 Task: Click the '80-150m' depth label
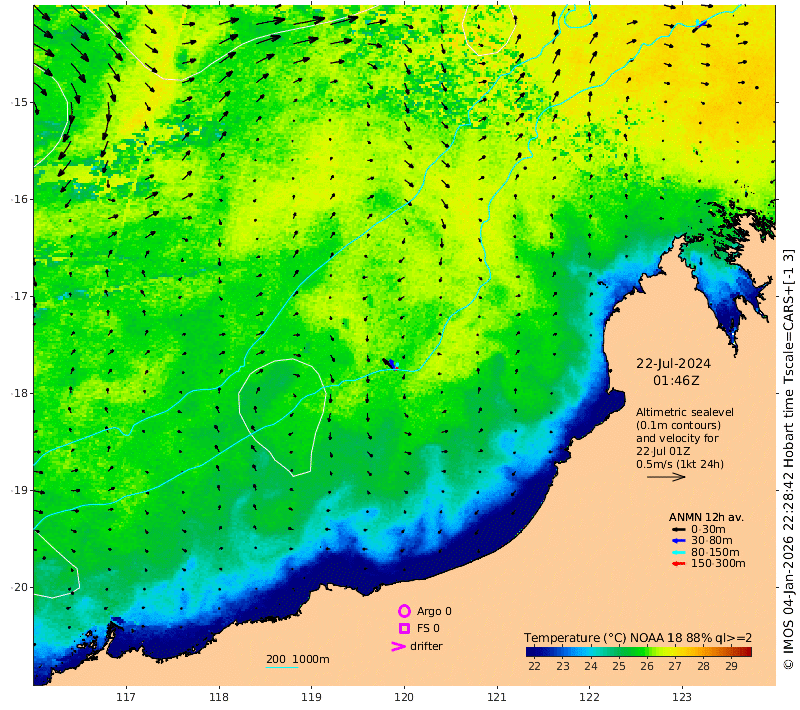715,552
